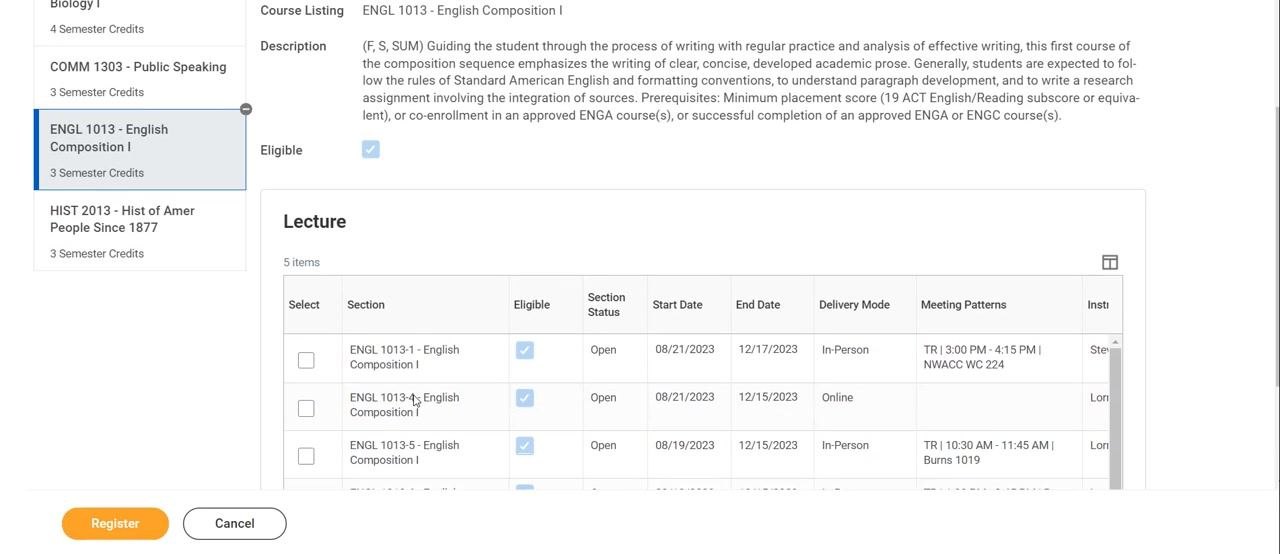Click ENGL 1013-1 - English Composition I section name
Screen dimensions: 1280x554
click(x=404, y=357)
